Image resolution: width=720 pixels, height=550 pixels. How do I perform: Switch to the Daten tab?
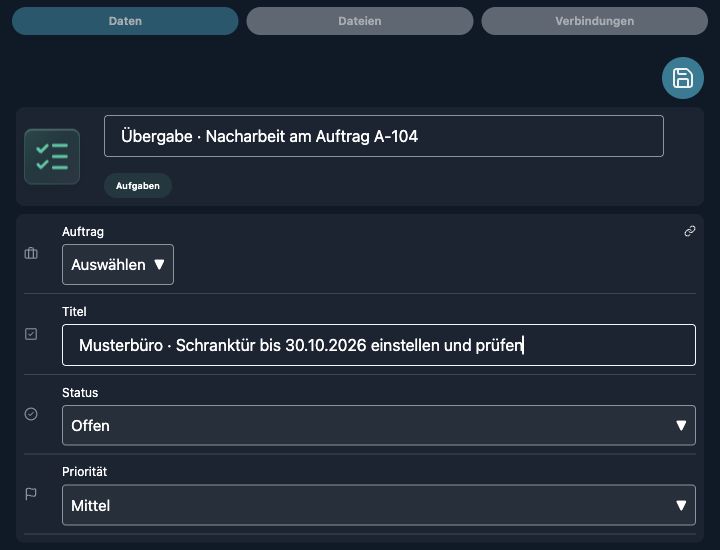tap(125, 21)
